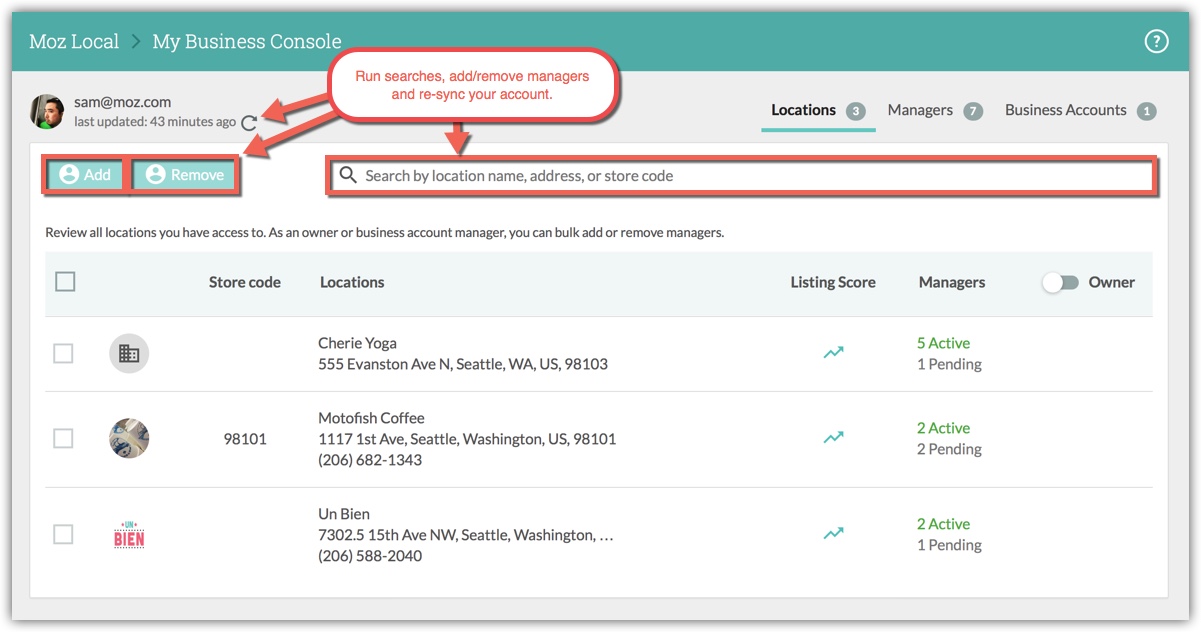Click 1 Pending under Un Bien managers
Screen dimensions: 1201x632
tap(949, 545)
